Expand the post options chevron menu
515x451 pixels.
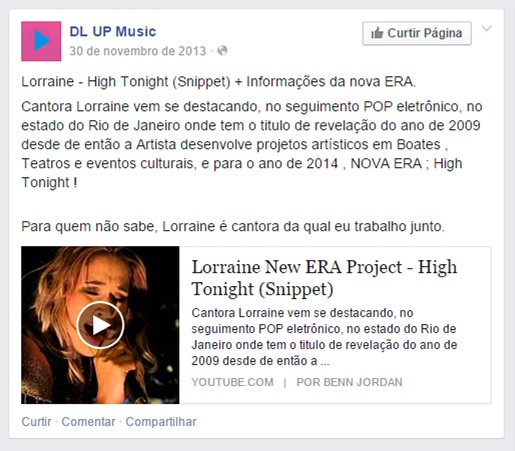point(487,29)
